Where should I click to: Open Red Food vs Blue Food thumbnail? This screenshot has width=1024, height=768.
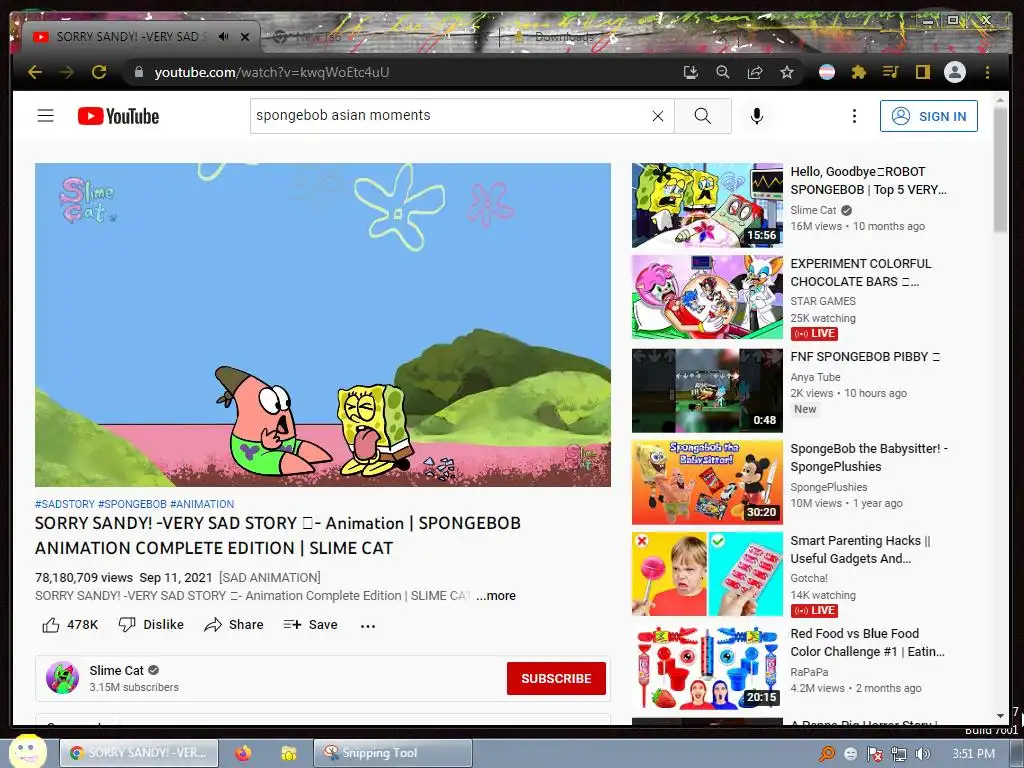pos(707,667)
